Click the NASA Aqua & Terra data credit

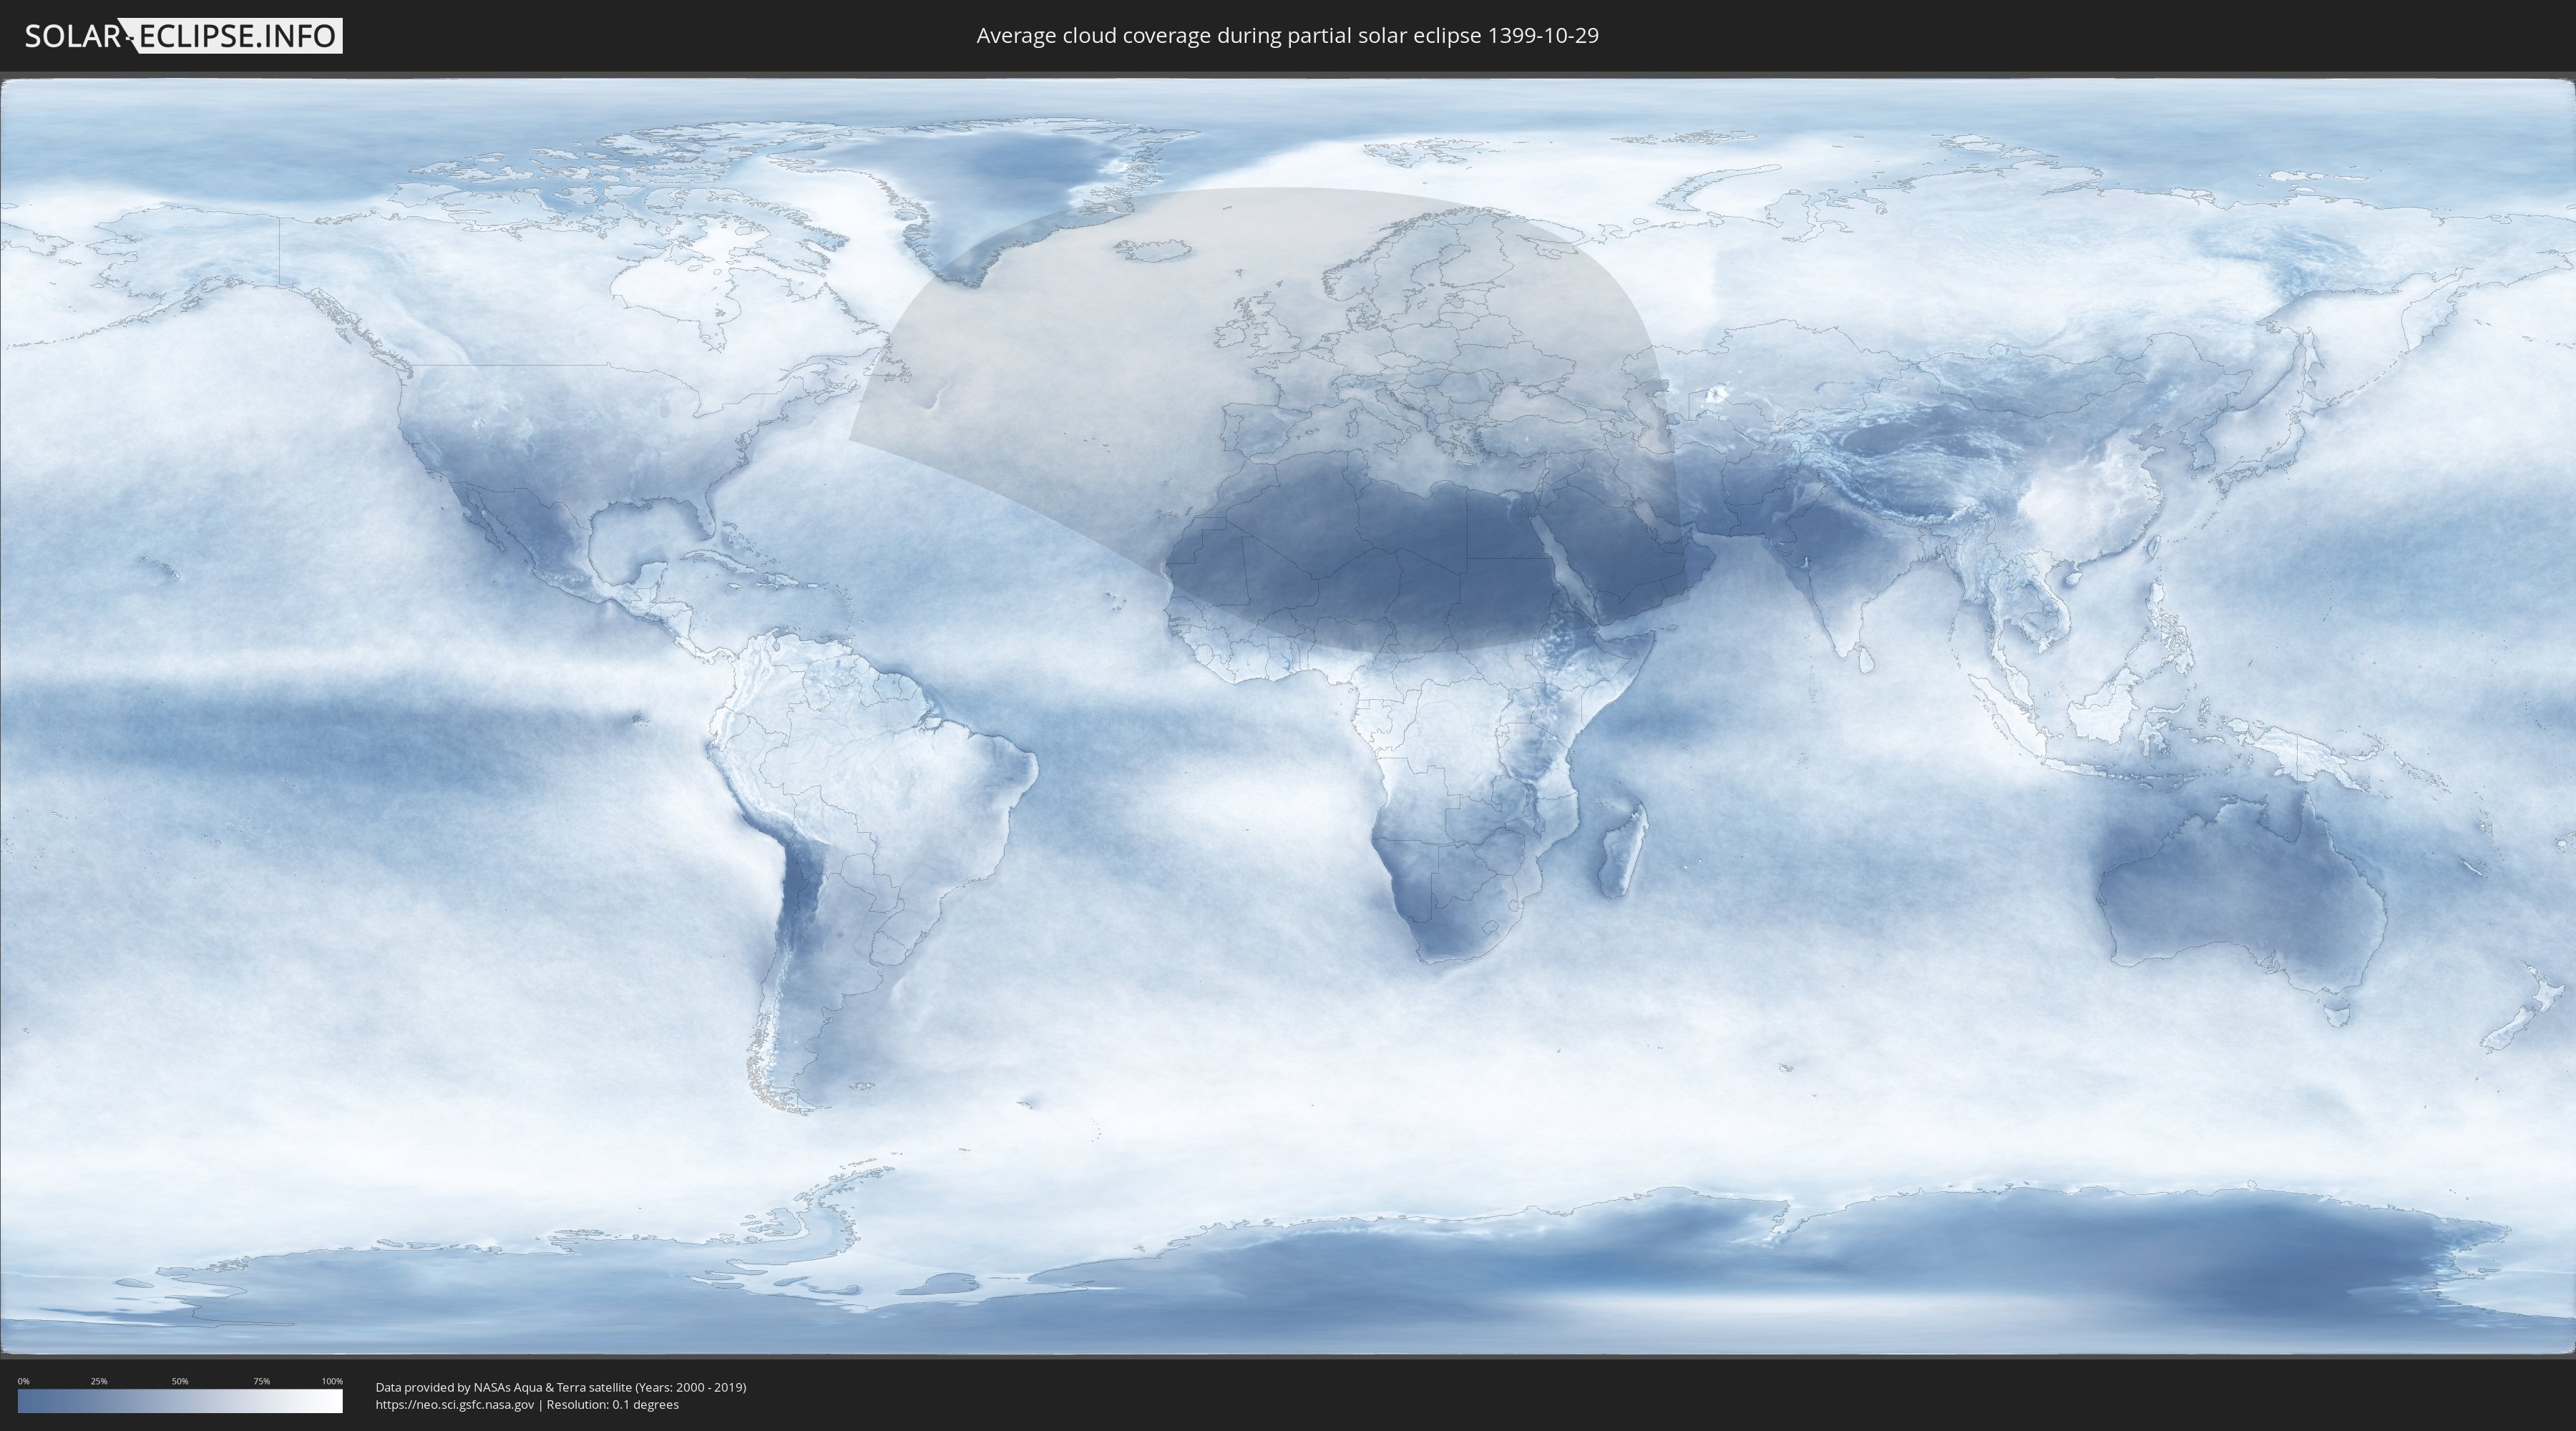click(560, 1387)
